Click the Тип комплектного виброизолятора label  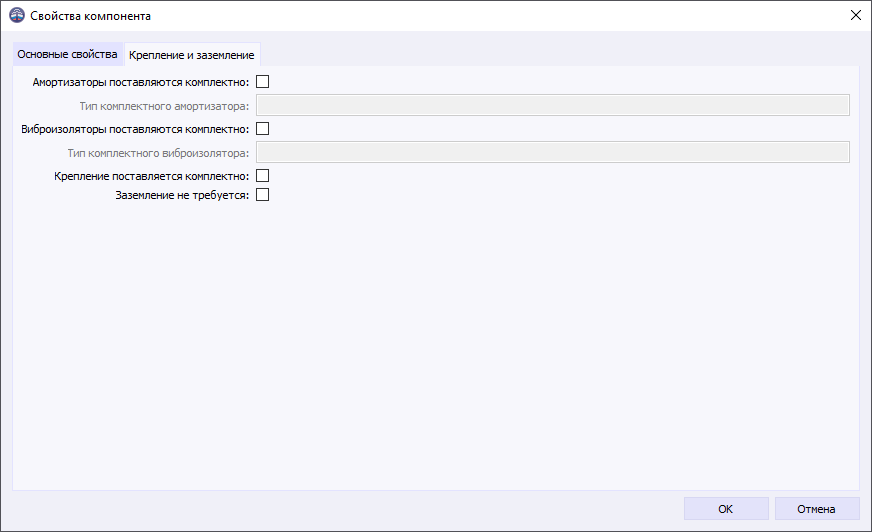click(158, 153)
